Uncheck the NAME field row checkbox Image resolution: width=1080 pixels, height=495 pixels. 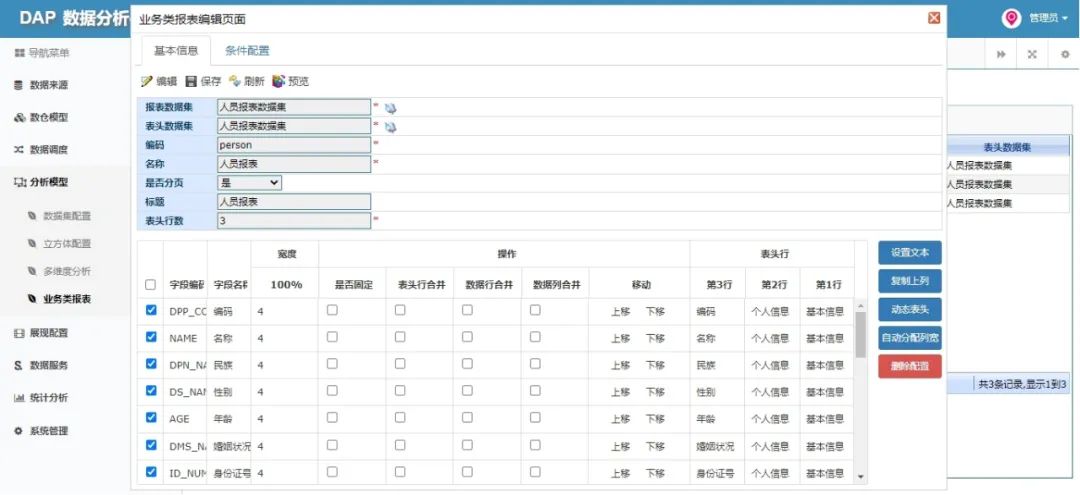(x=152, y=337)
